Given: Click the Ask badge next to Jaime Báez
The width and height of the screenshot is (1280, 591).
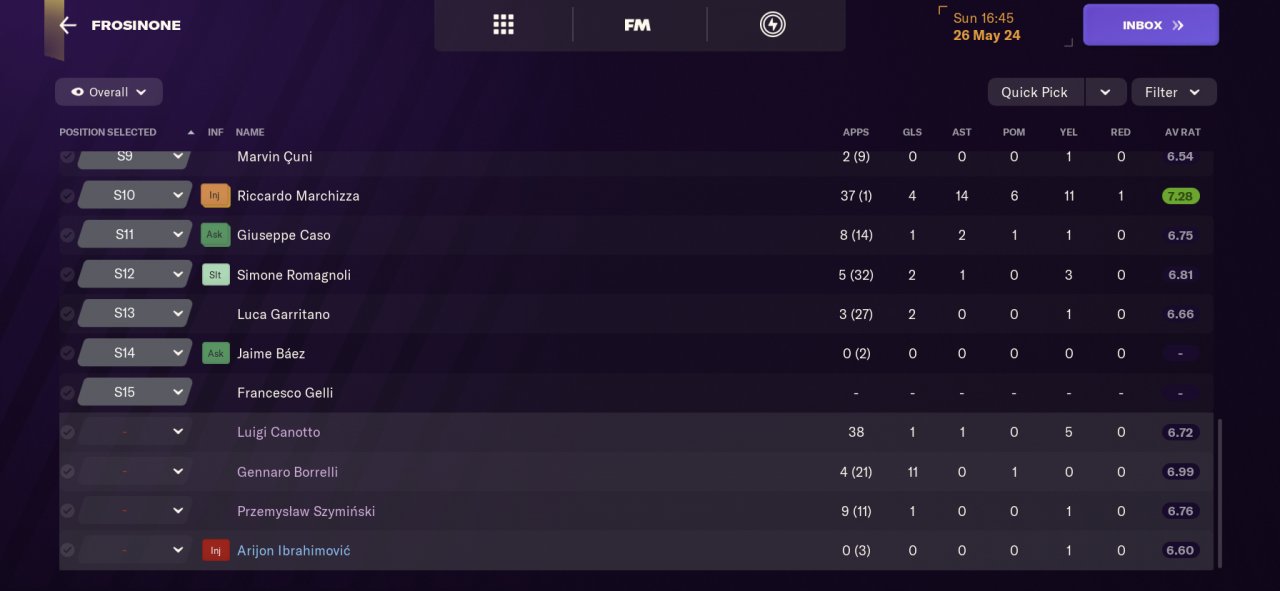Looking at the screenshot, I should tap(215, 354).
